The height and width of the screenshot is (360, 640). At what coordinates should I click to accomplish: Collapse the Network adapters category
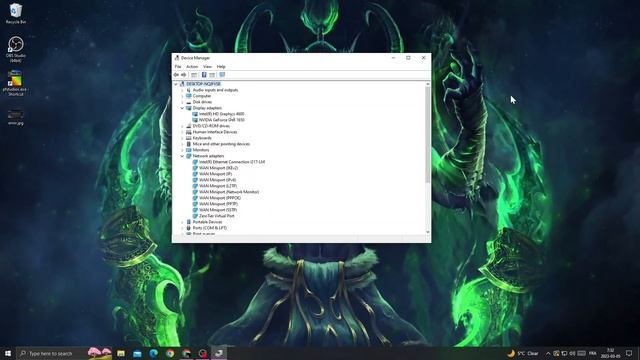pyautogui.click(x=182, y=156)
